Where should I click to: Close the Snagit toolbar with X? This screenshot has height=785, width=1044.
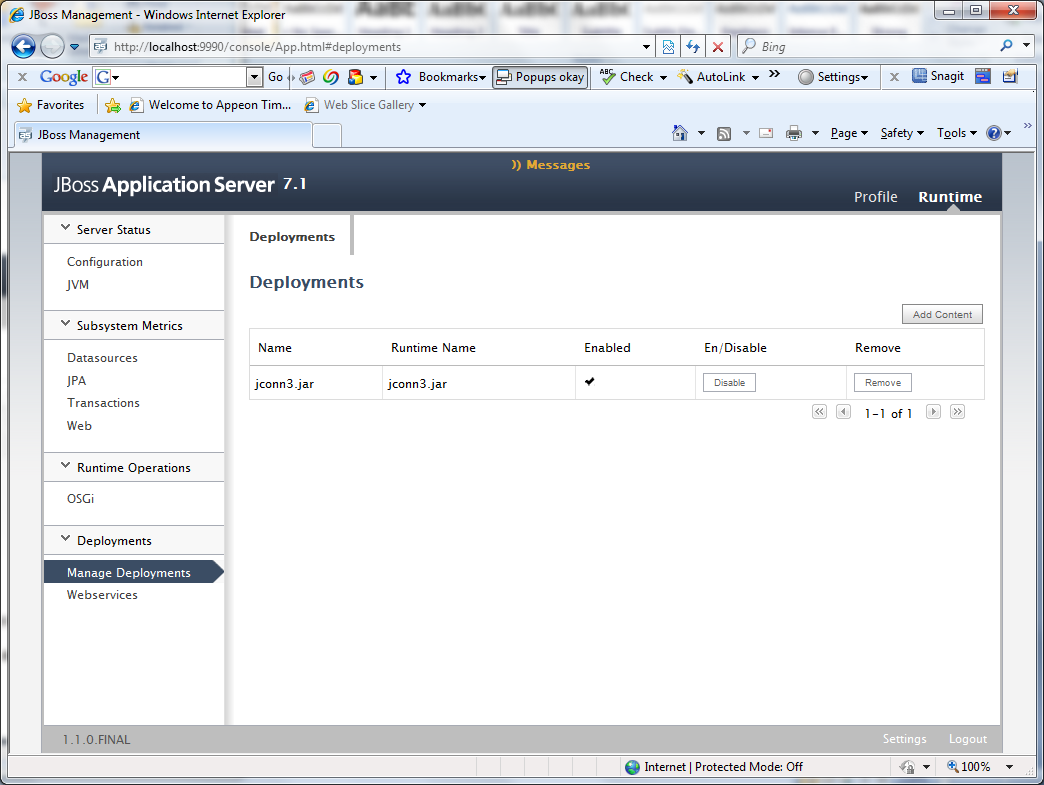click(x=895, y=77)
